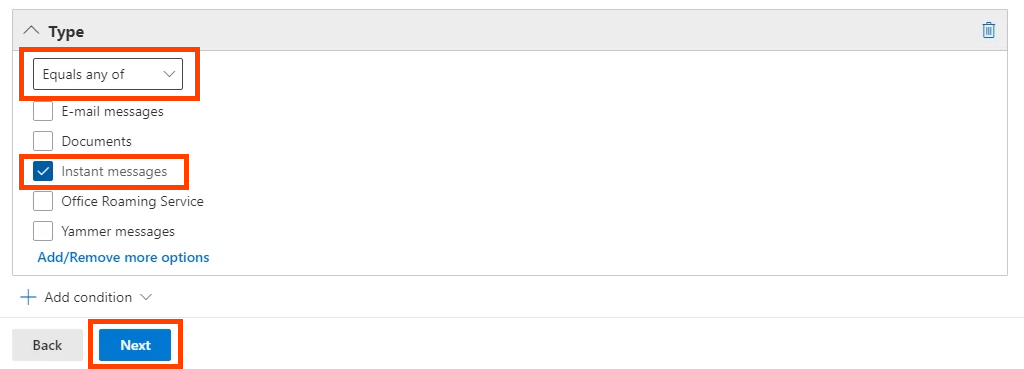Viewport: 1024px width, 369px height.
Task: Click the Yammer messages label text
Action: (x=118, y=231)
